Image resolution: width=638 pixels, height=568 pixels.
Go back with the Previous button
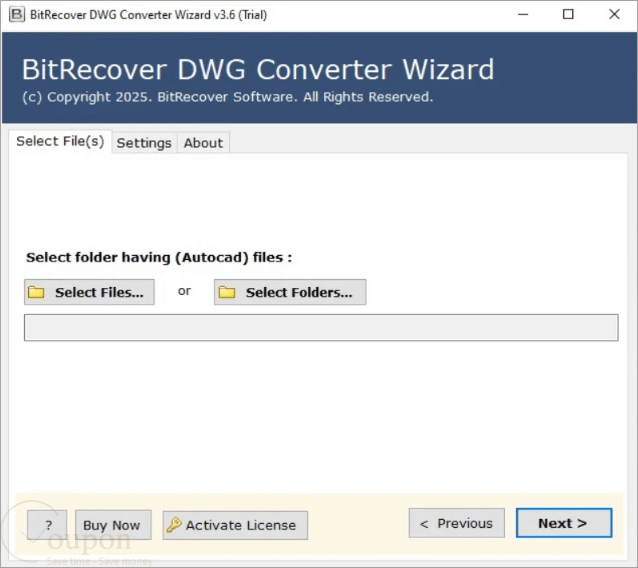[457, 523]
